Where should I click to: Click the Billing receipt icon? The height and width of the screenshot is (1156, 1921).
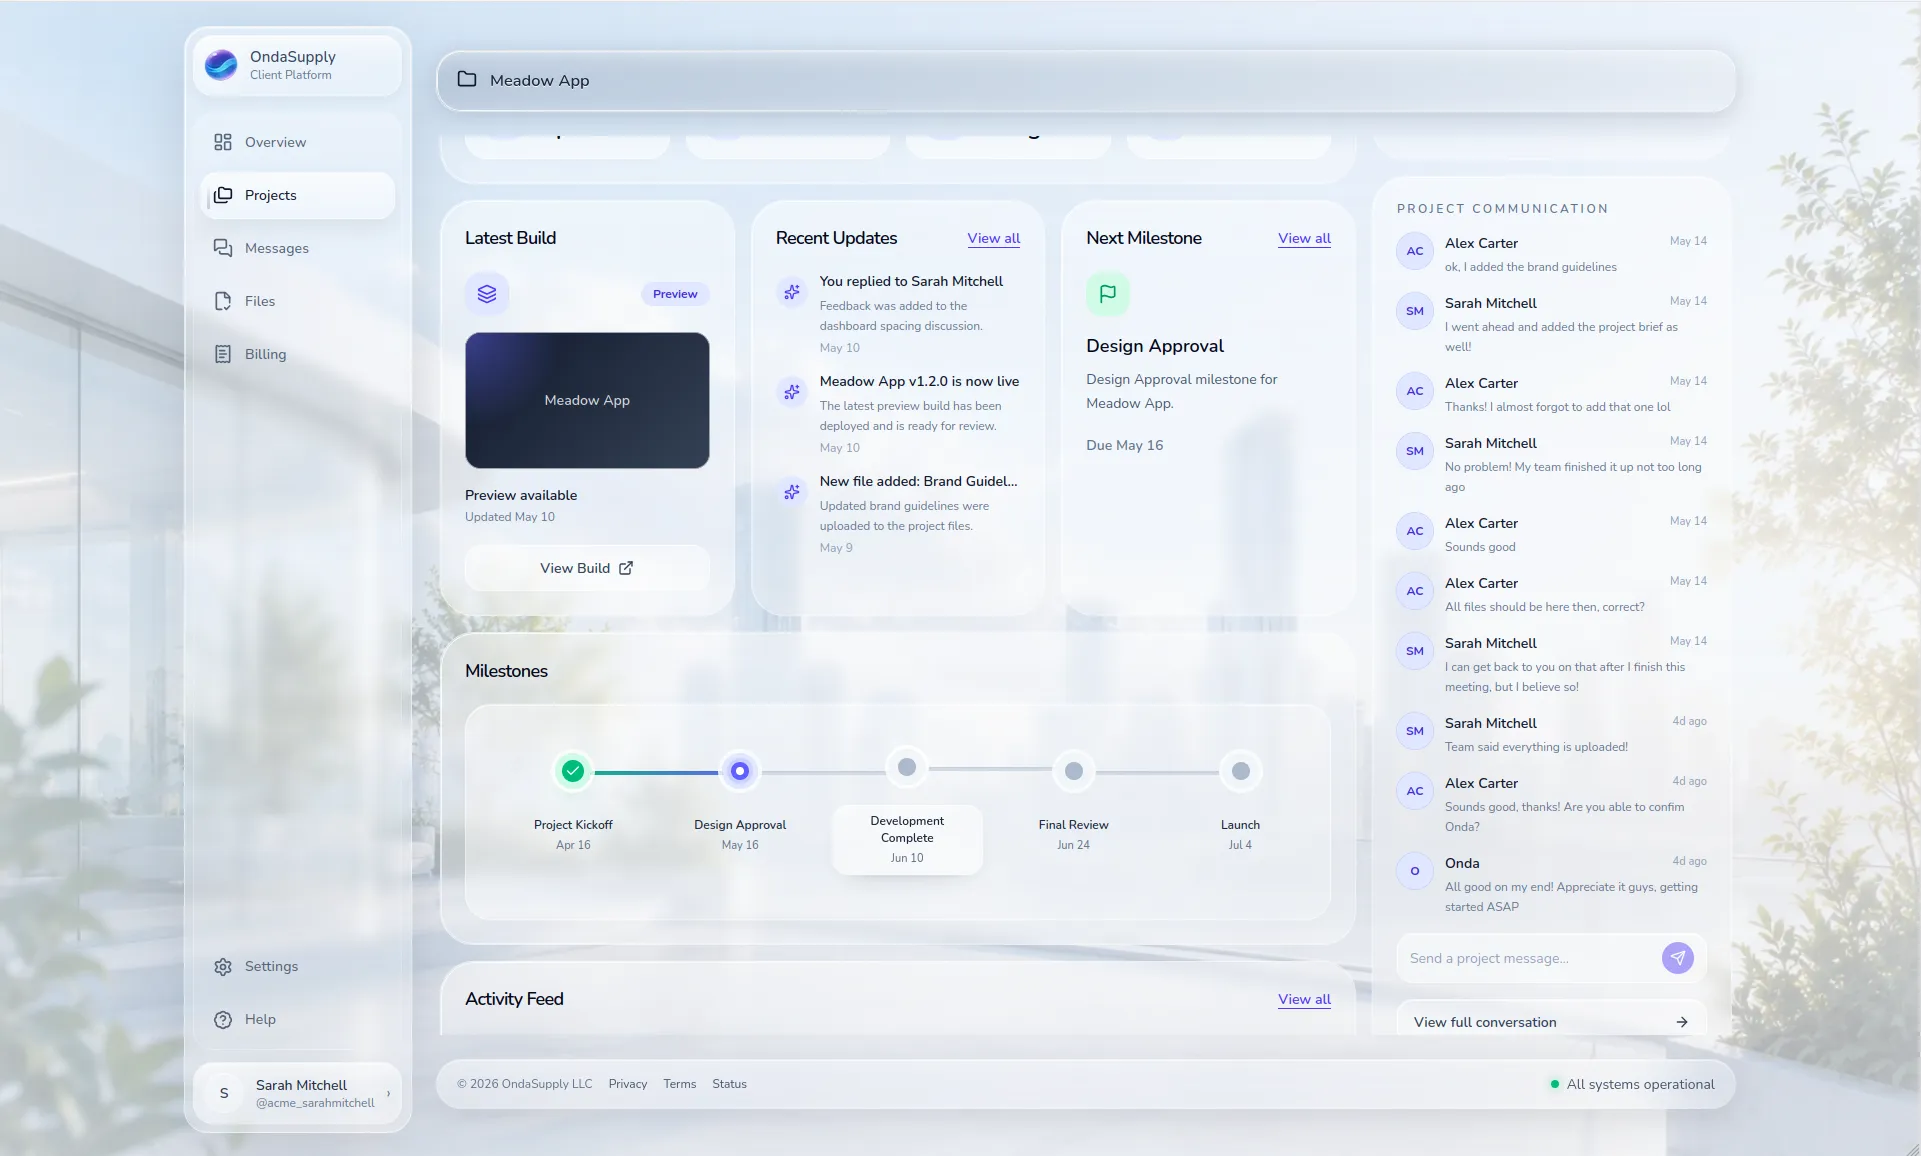pos(223,354)
